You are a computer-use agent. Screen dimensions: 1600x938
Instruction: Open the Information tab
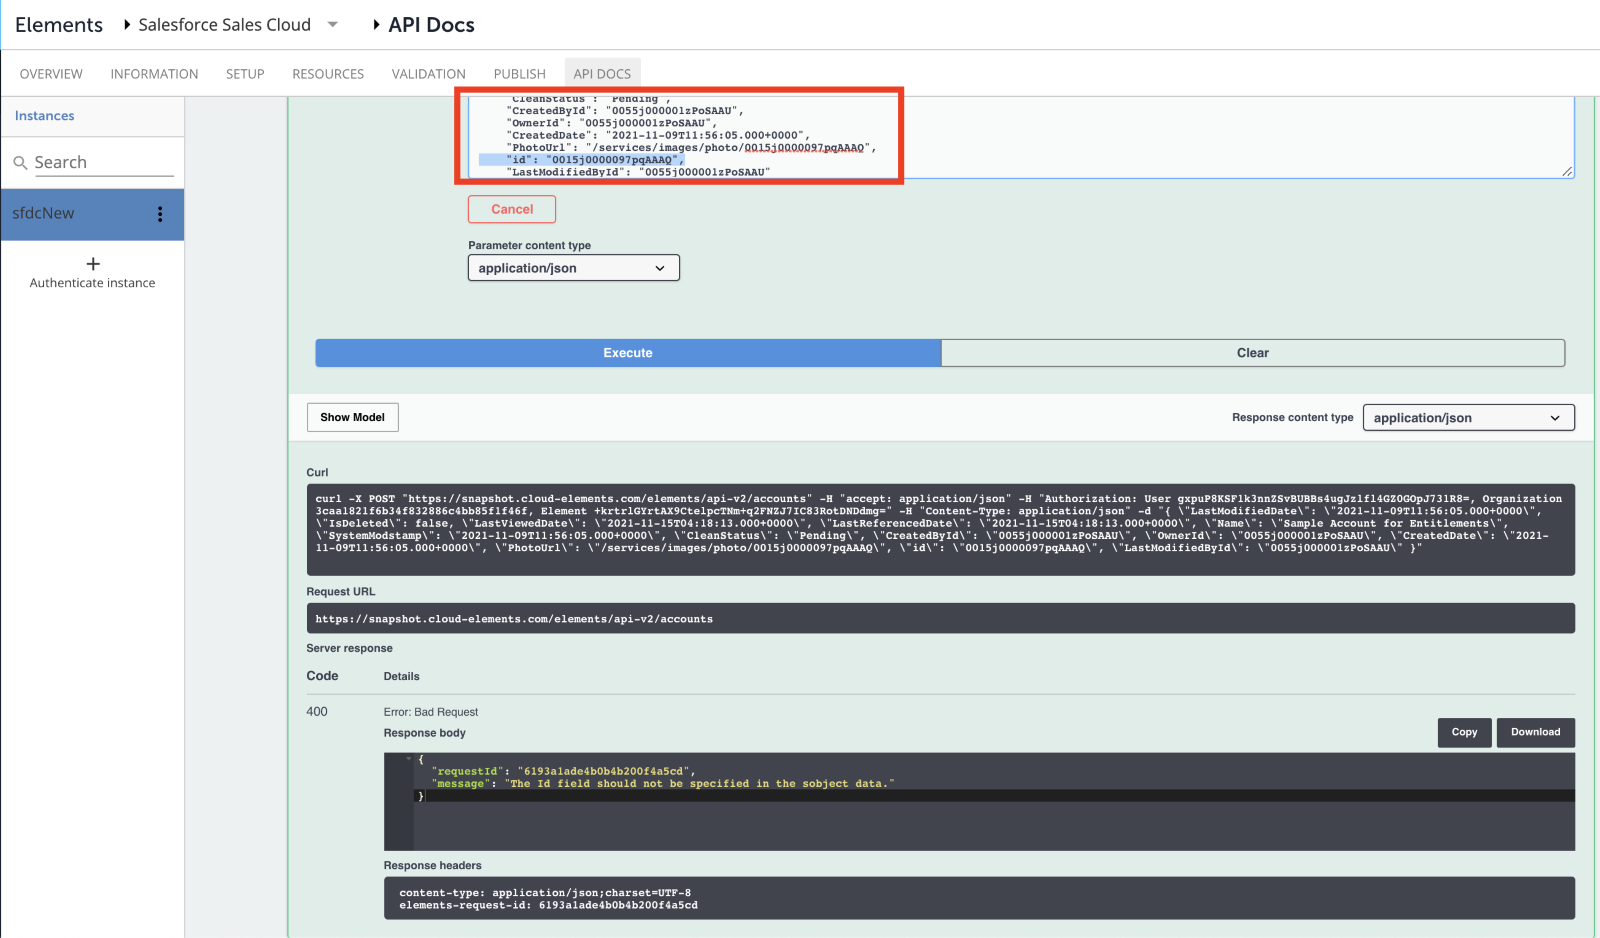click(x=154, y=74)
